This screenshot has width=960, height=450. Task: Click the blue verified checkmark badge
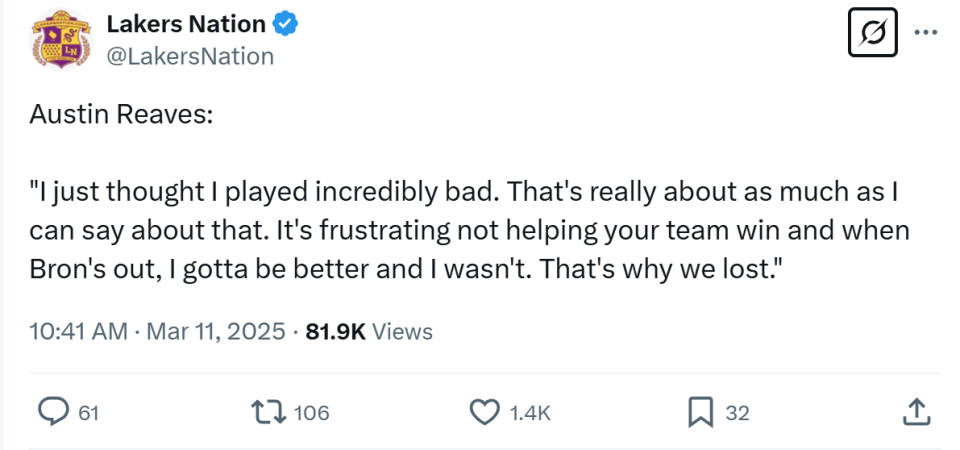point(287,24)
